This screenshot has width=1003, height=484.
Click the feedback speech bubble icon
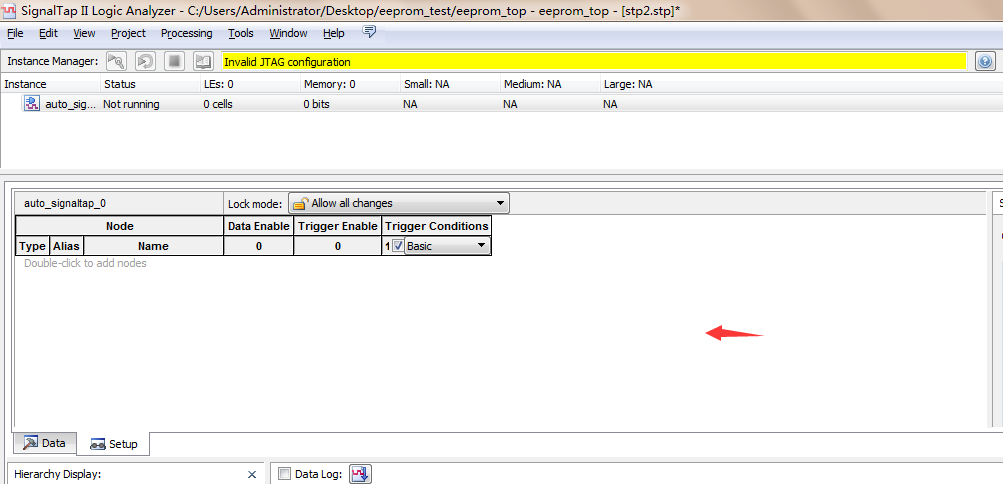(x=369, y=31)
